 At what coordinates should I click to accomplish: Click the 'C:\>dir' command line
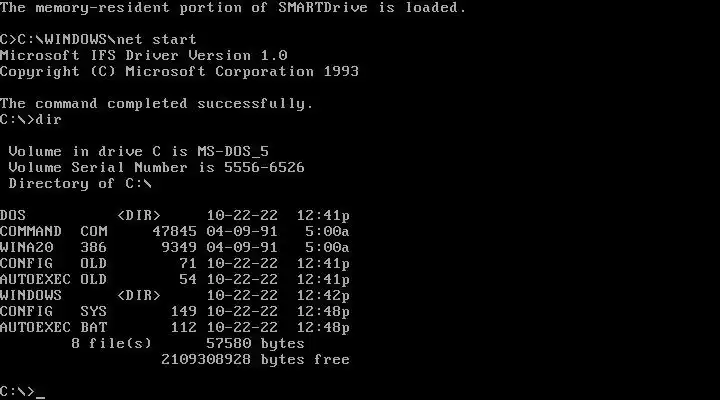tap(31, 120)
